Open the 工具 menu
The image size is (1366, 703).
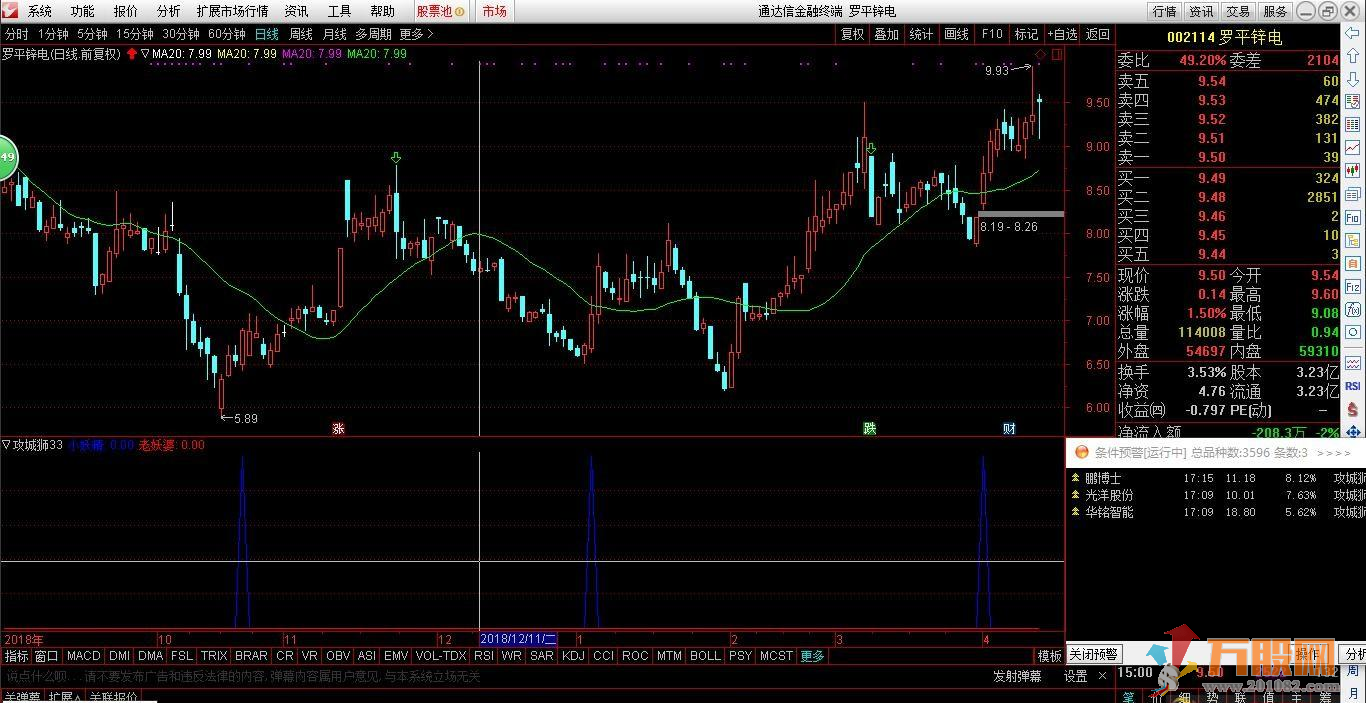click(340, 11)
